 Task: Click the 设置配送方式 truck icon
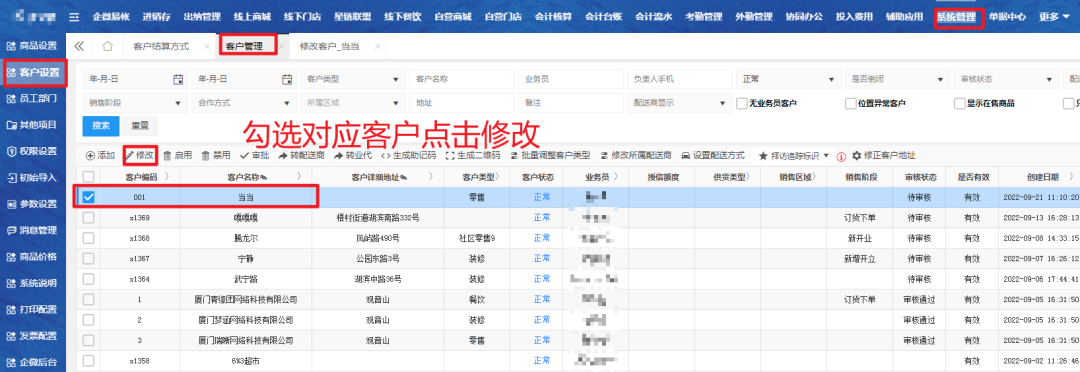(685, 156)
